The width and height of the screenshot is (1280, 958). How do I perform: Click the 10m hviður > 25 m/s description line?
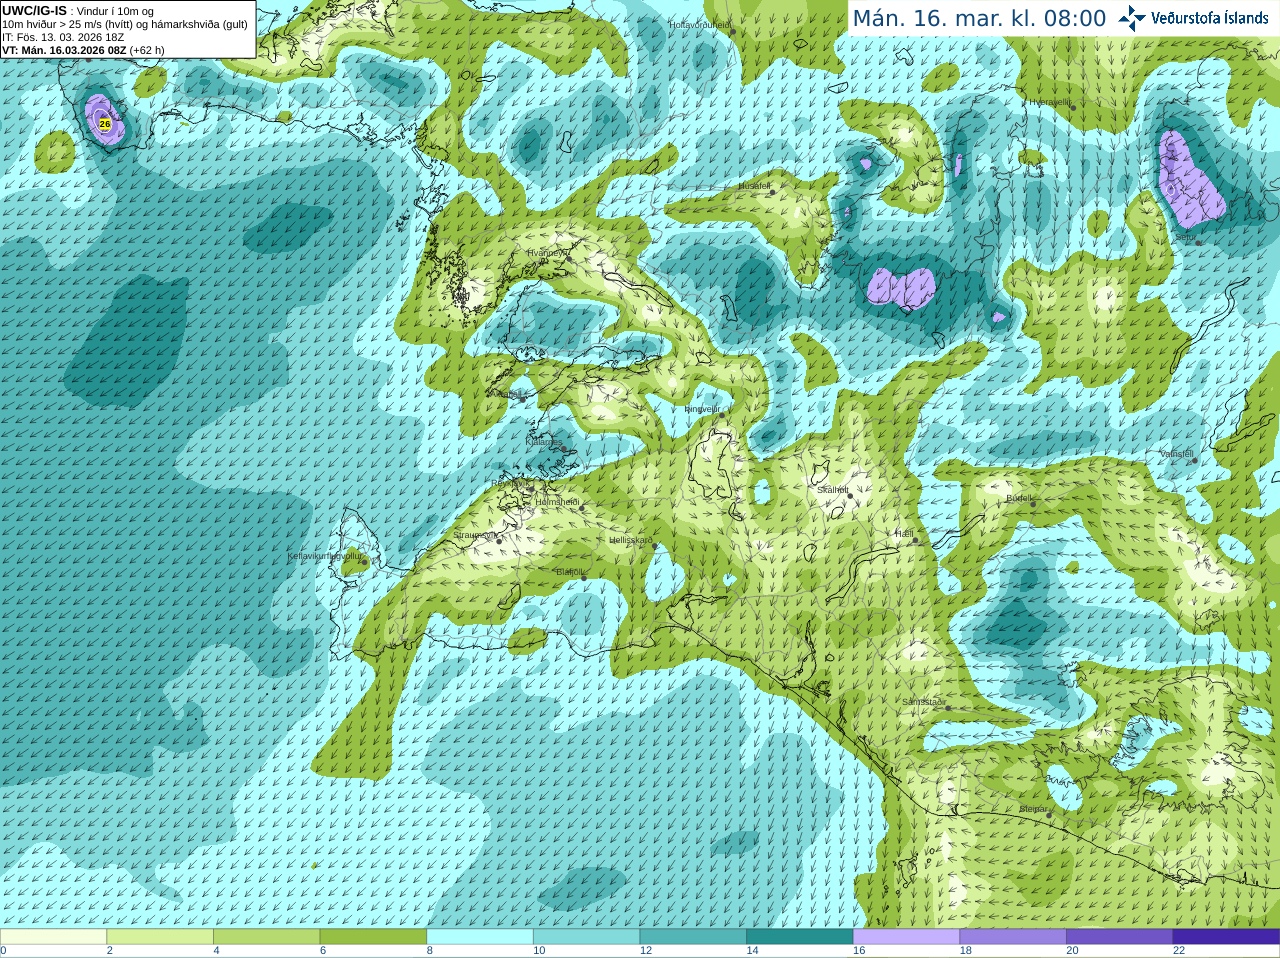125,24
